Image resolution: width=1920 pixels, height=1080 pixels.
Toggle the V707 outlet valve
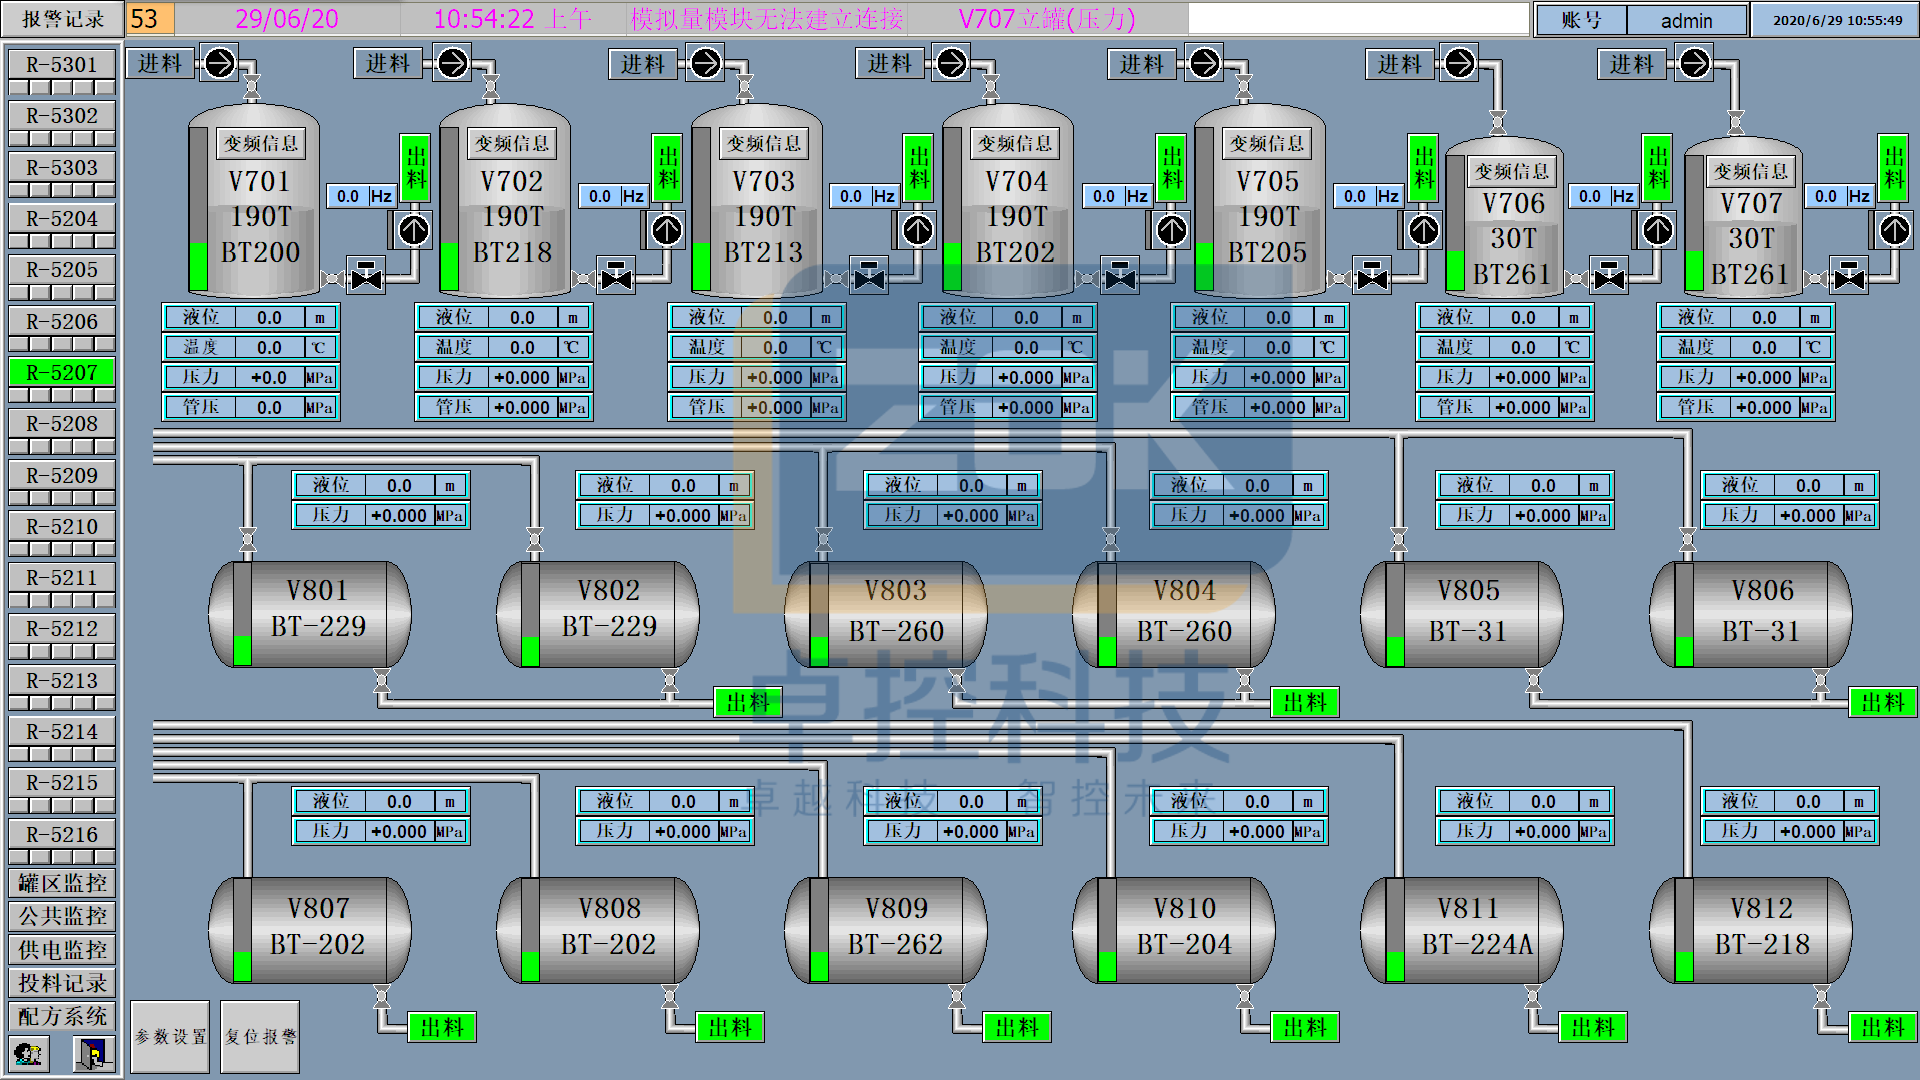click(1848, 275)
